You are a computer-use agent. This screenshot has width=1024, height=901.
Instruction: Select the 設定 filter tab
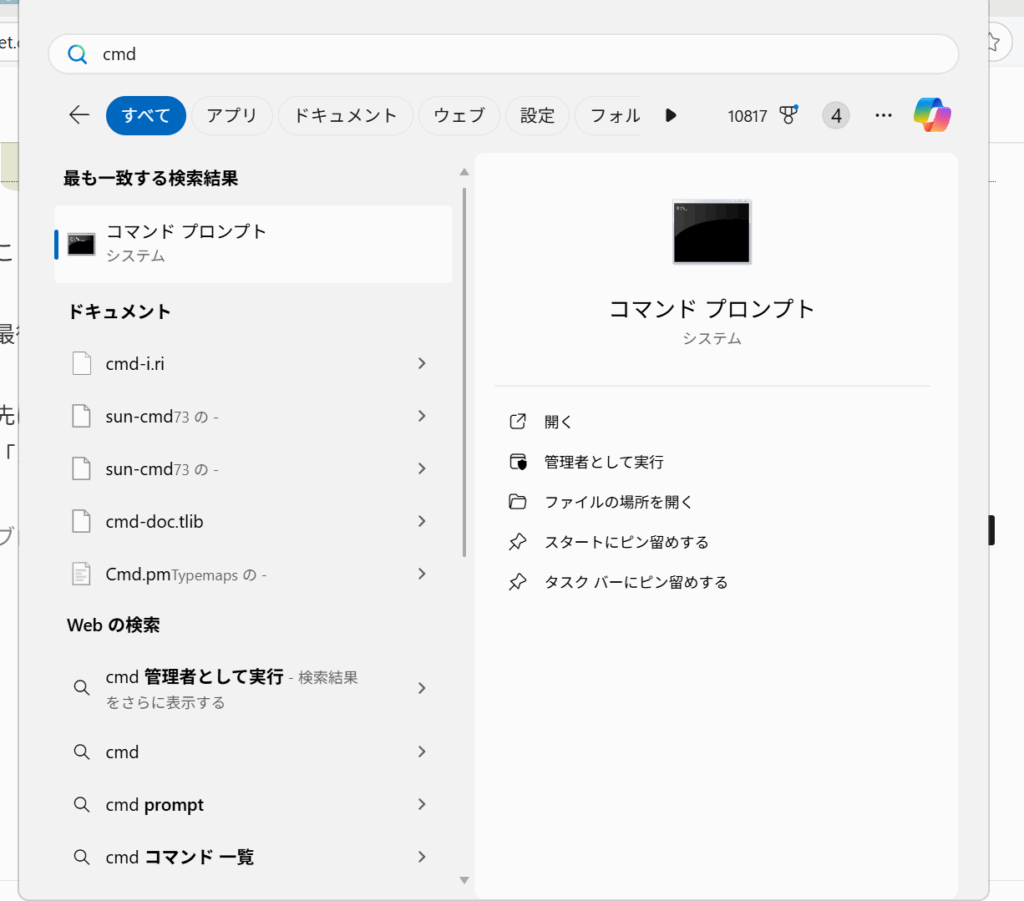coord(537,116)
